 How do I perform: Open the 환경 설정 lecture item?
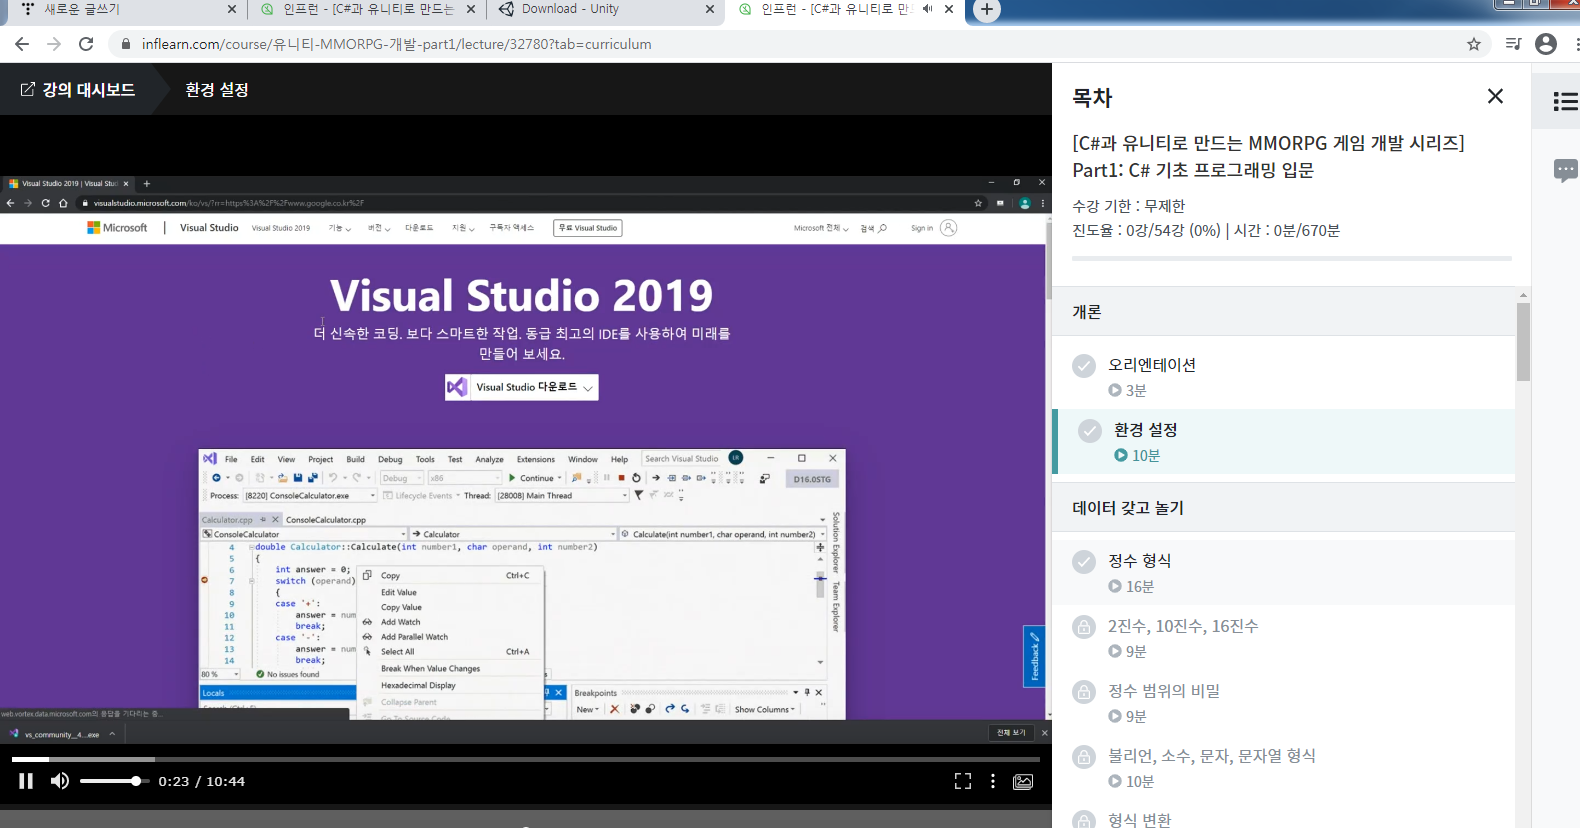[1283, 441]
